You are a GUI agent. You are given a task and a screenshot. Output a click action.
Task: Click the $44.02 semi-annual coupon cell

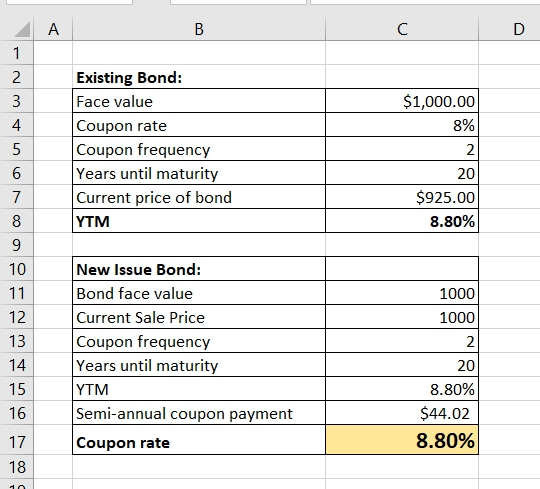[402, 413]
